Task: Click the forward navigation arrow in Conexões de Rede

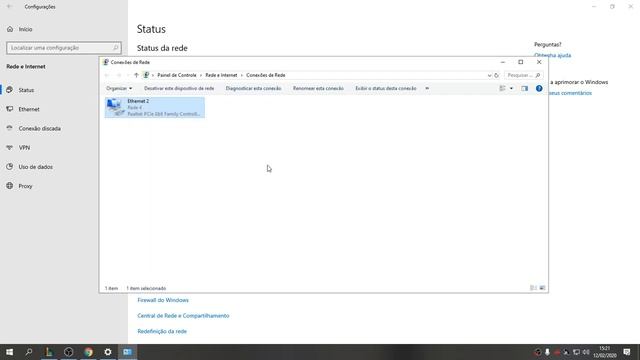Action: [119, 75]
